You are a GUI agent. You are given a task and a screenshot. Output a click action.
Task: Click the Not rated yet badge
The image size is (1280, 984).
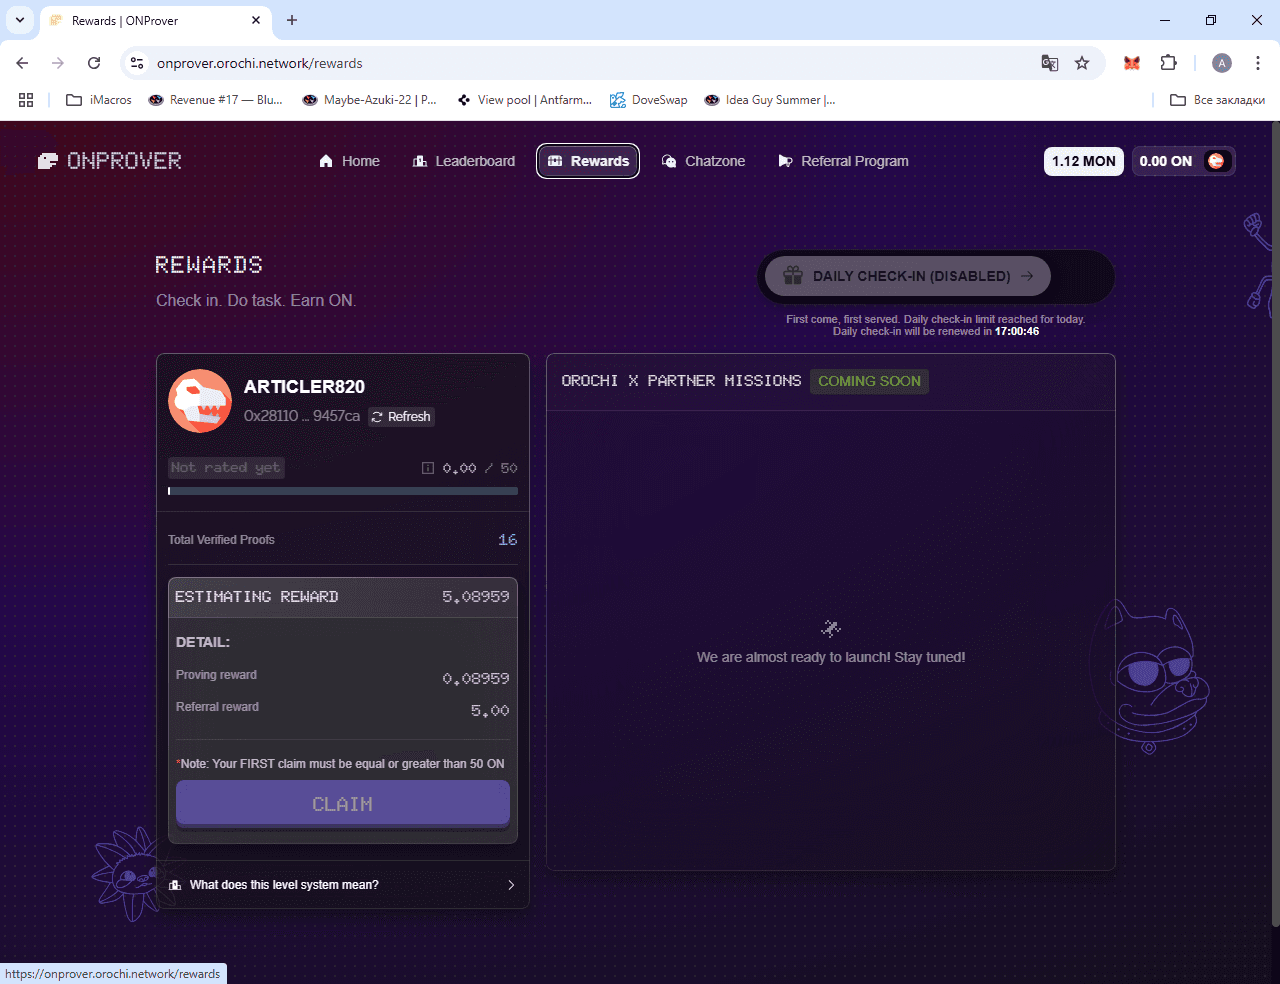coord(226,467)
